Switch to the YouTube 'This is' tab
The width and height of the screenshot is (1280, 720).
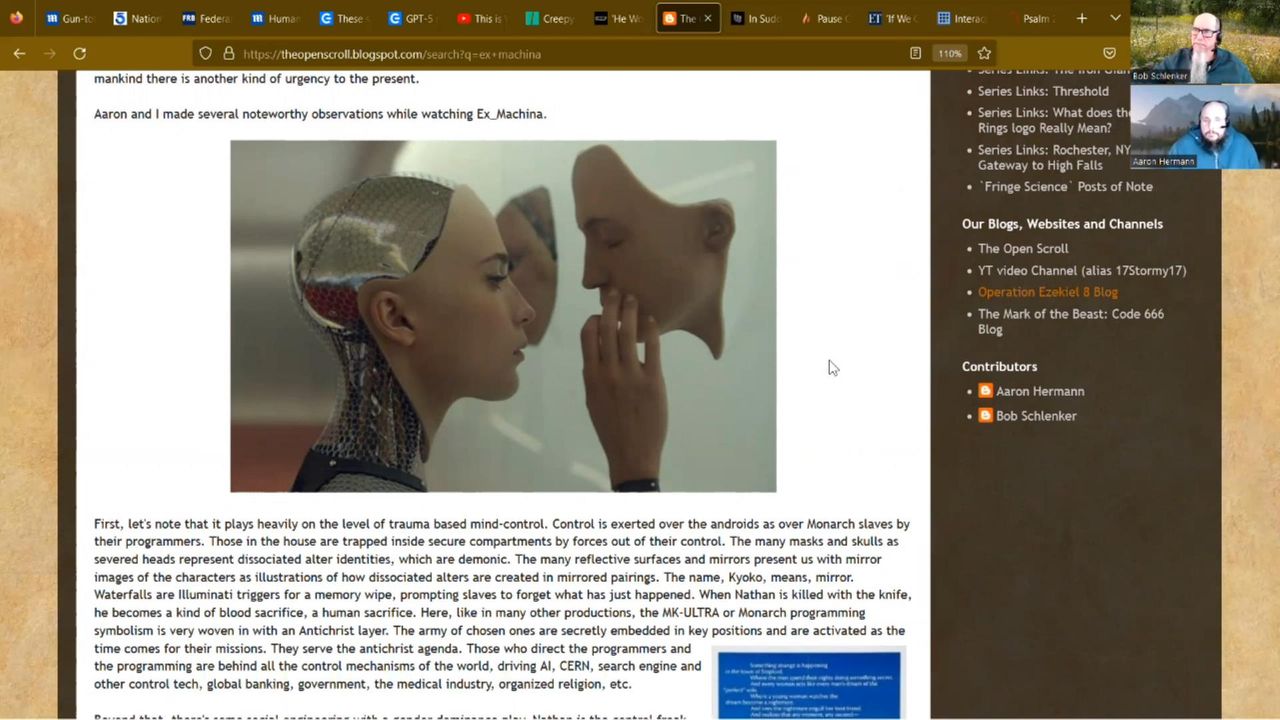point(482,18)
